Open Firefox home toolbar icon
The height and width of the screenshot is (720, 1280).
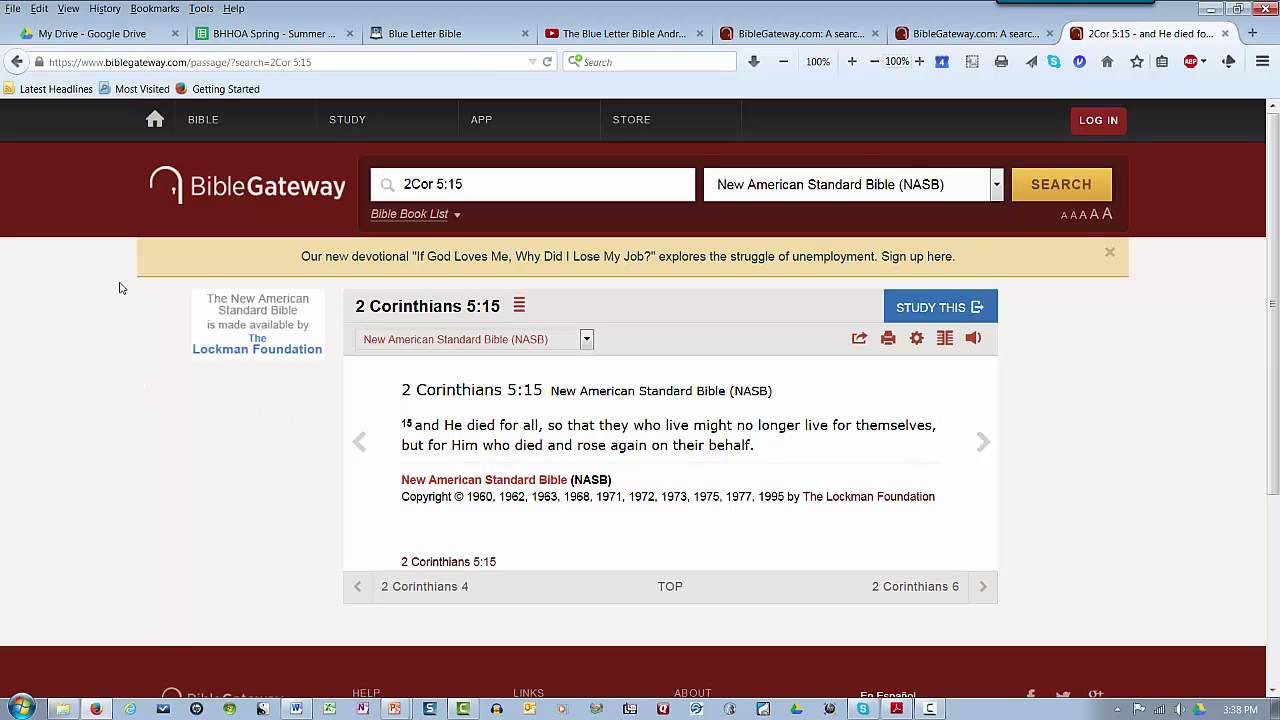(1107, 61)
